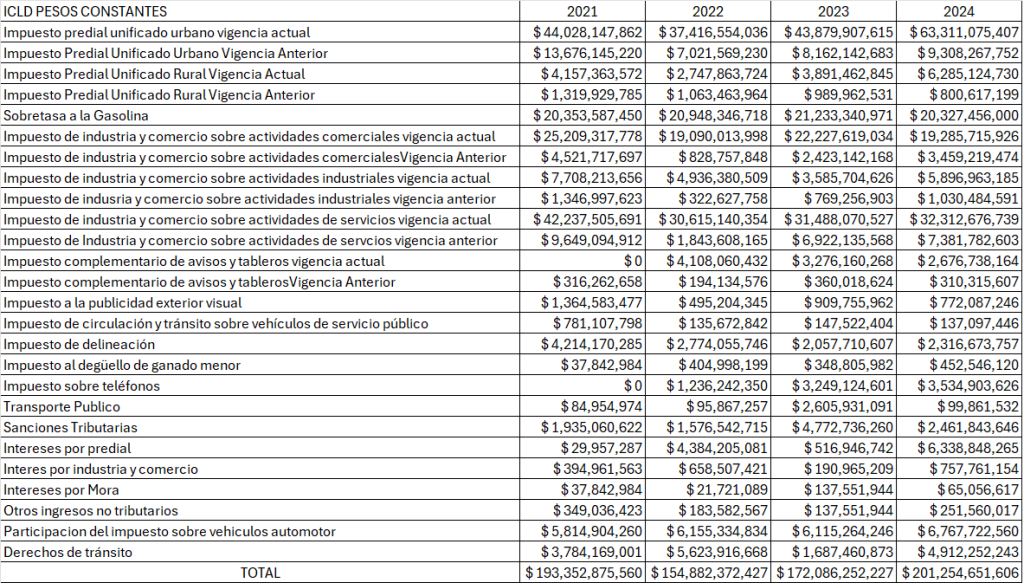Select actividades de servicios vigencia actual label
Viewport: 1024px width, 583px height.
[248, 219]
